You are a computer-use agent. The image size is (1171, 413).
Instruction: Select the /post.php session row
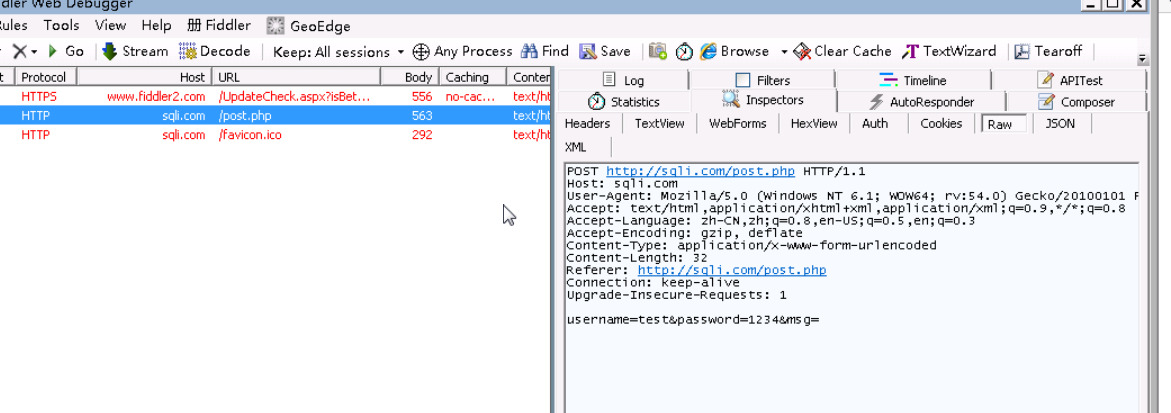click(275, 116)
